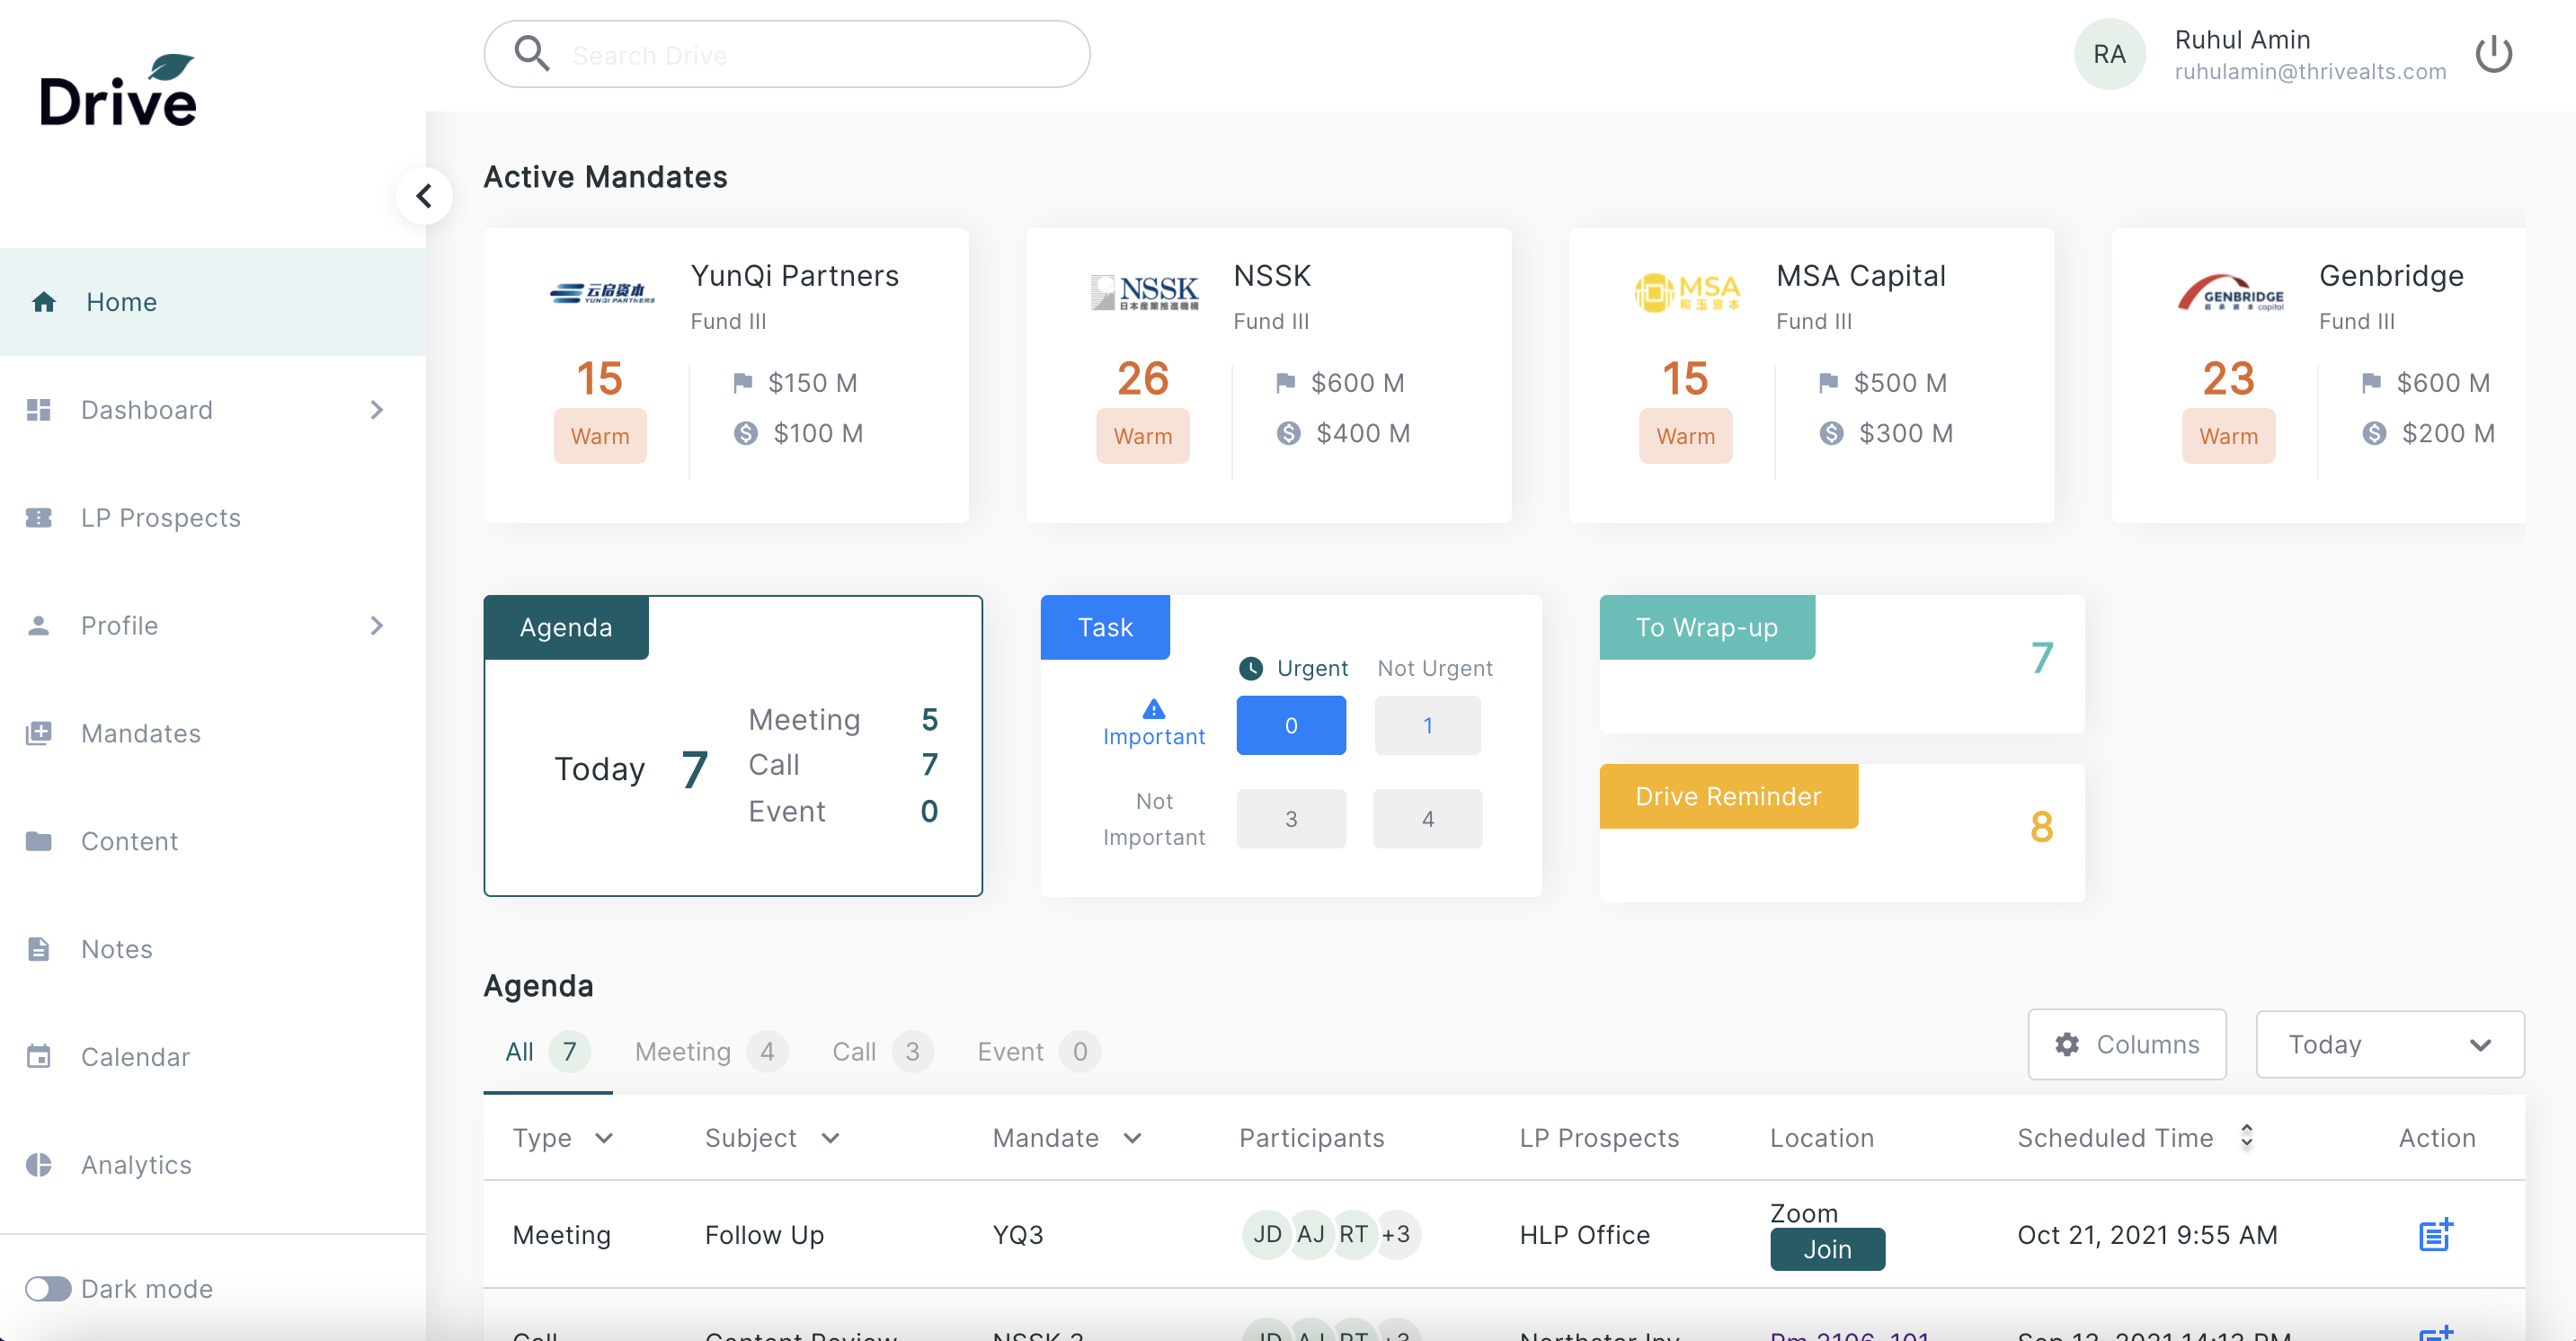Open the Today period dropdown

2389,1044
